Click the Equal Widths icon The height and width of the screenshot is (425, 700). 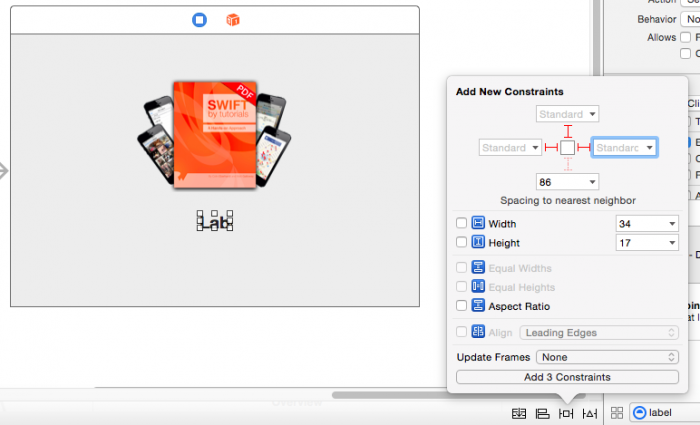[478, 267]
